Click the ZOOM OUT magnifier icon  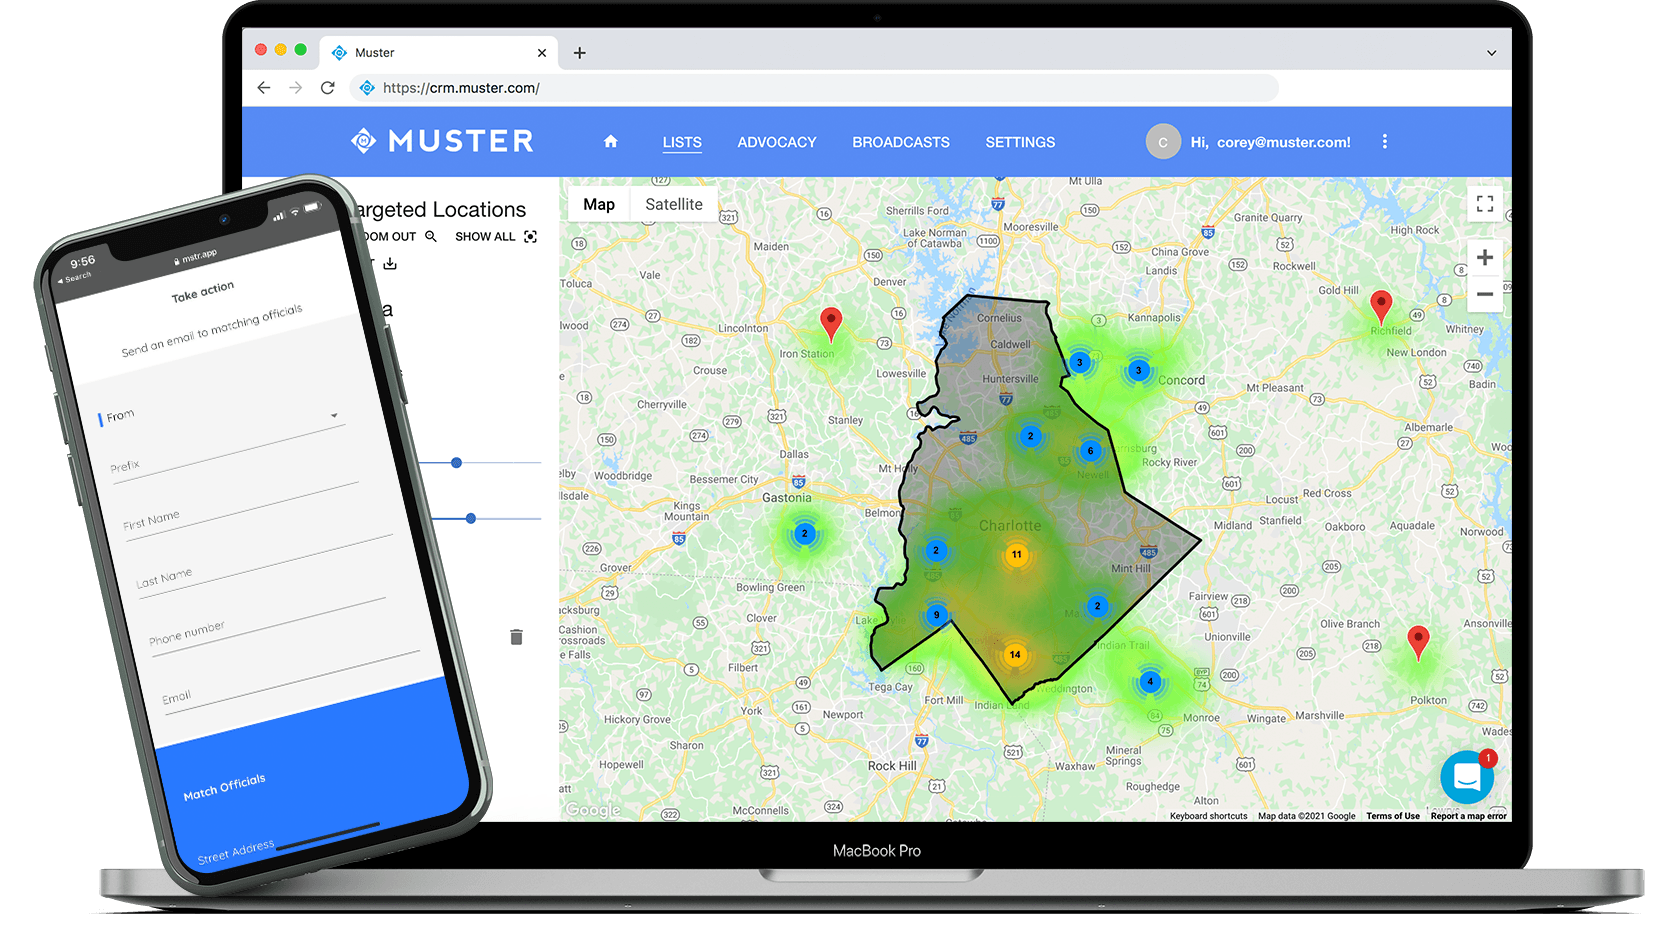[431, 237]
